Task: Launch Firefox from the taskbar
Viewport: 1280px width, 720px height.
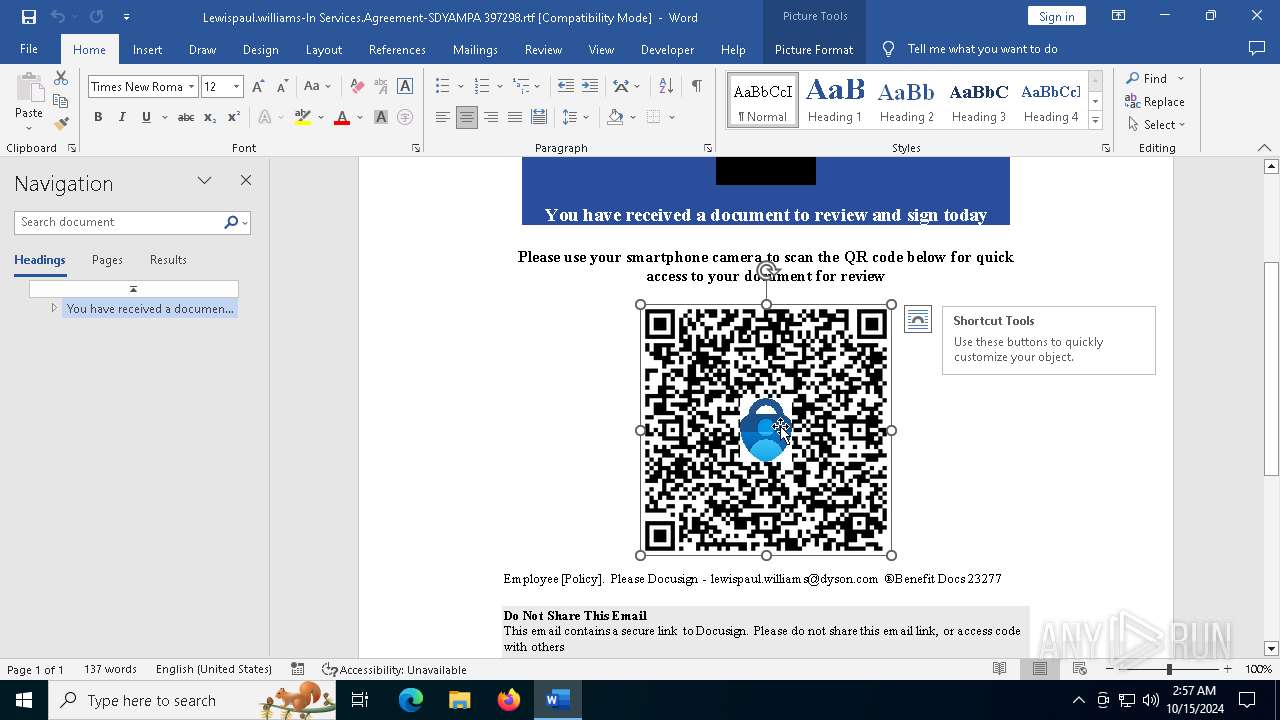Action: (x=509, y=700)
